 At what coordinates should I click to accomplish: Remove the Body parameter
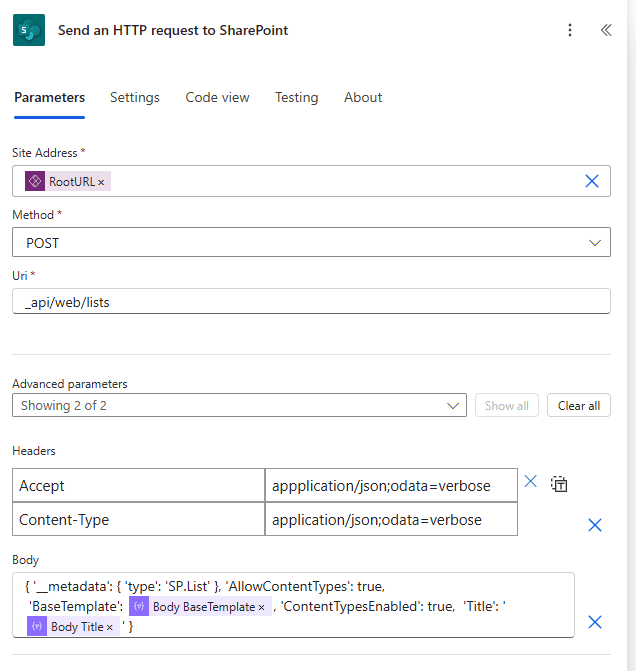coord(594,622)
